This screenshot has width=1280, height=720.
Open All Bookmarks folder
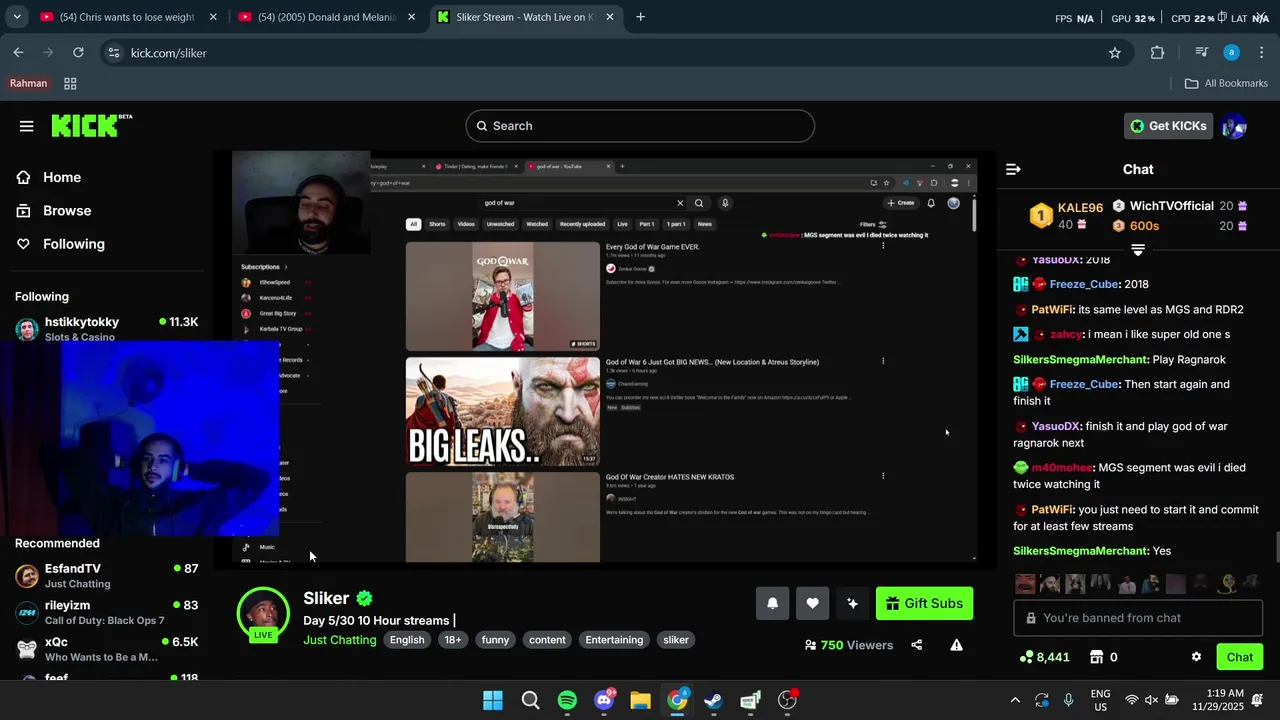(x=1226, y=83)
